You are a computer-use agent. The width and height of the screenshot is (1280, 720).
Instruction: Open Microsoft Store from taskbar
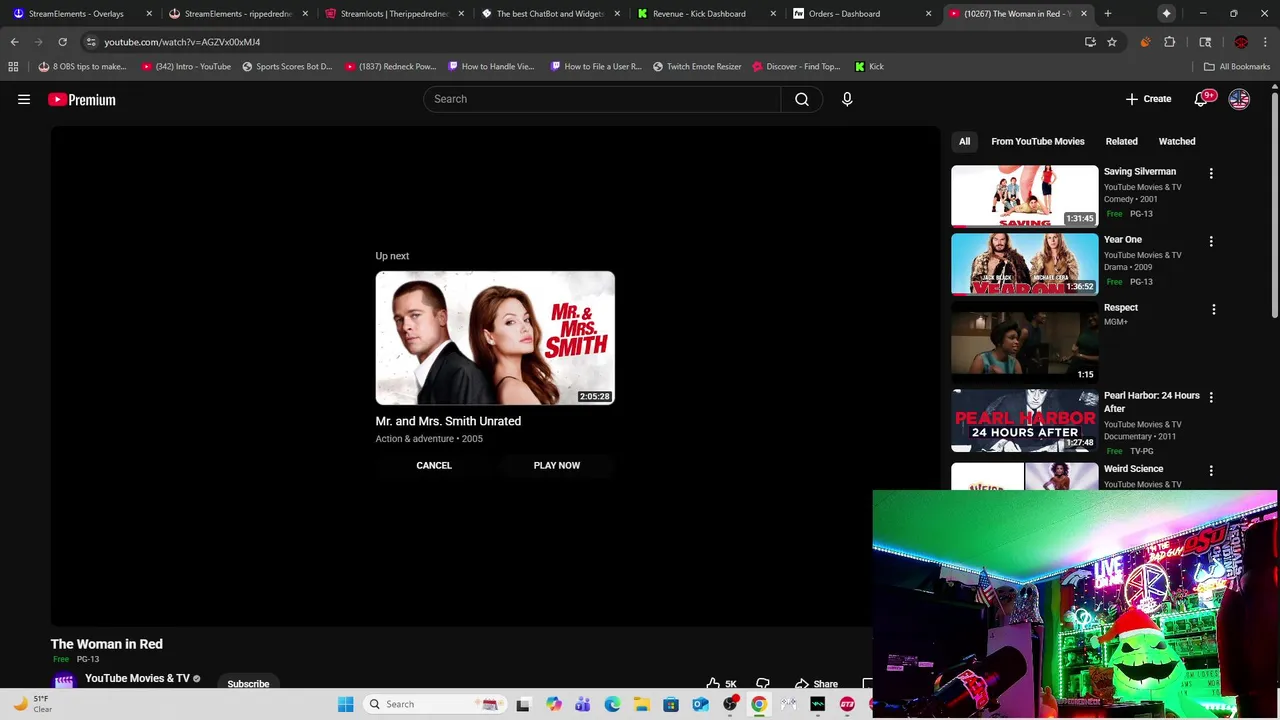click(671, 704)
